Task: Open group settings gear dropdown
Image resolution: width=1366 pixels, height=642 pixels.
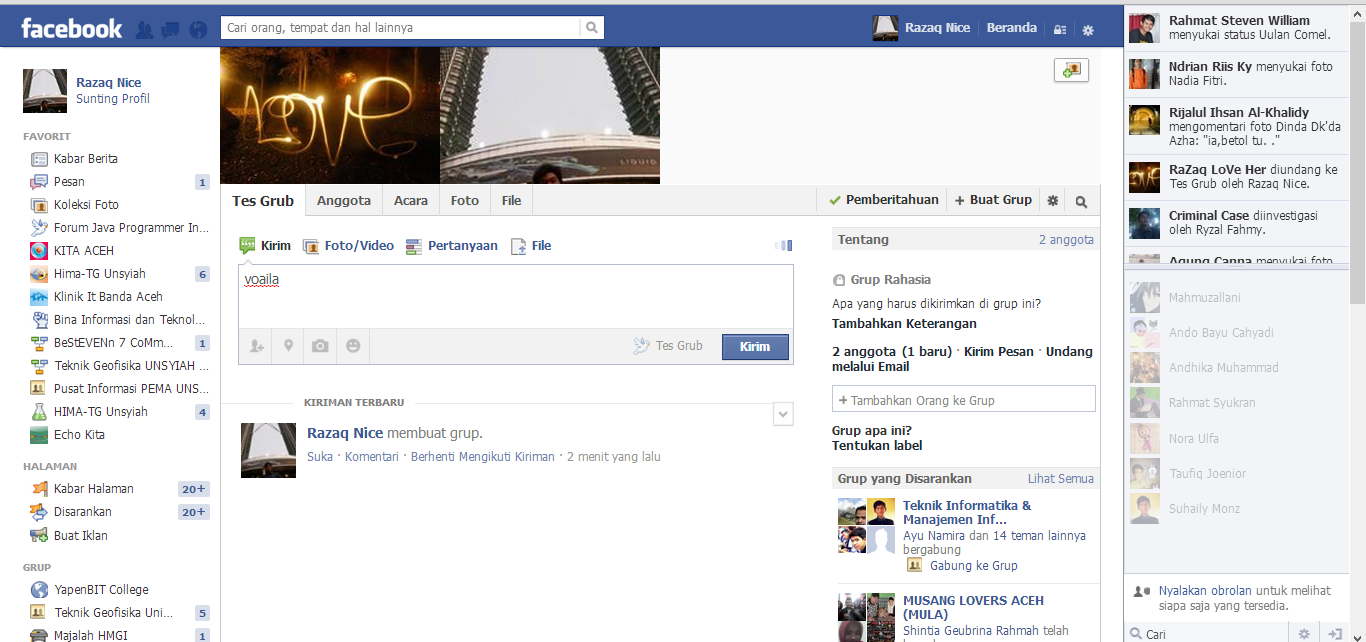Action: point(1053,201)
